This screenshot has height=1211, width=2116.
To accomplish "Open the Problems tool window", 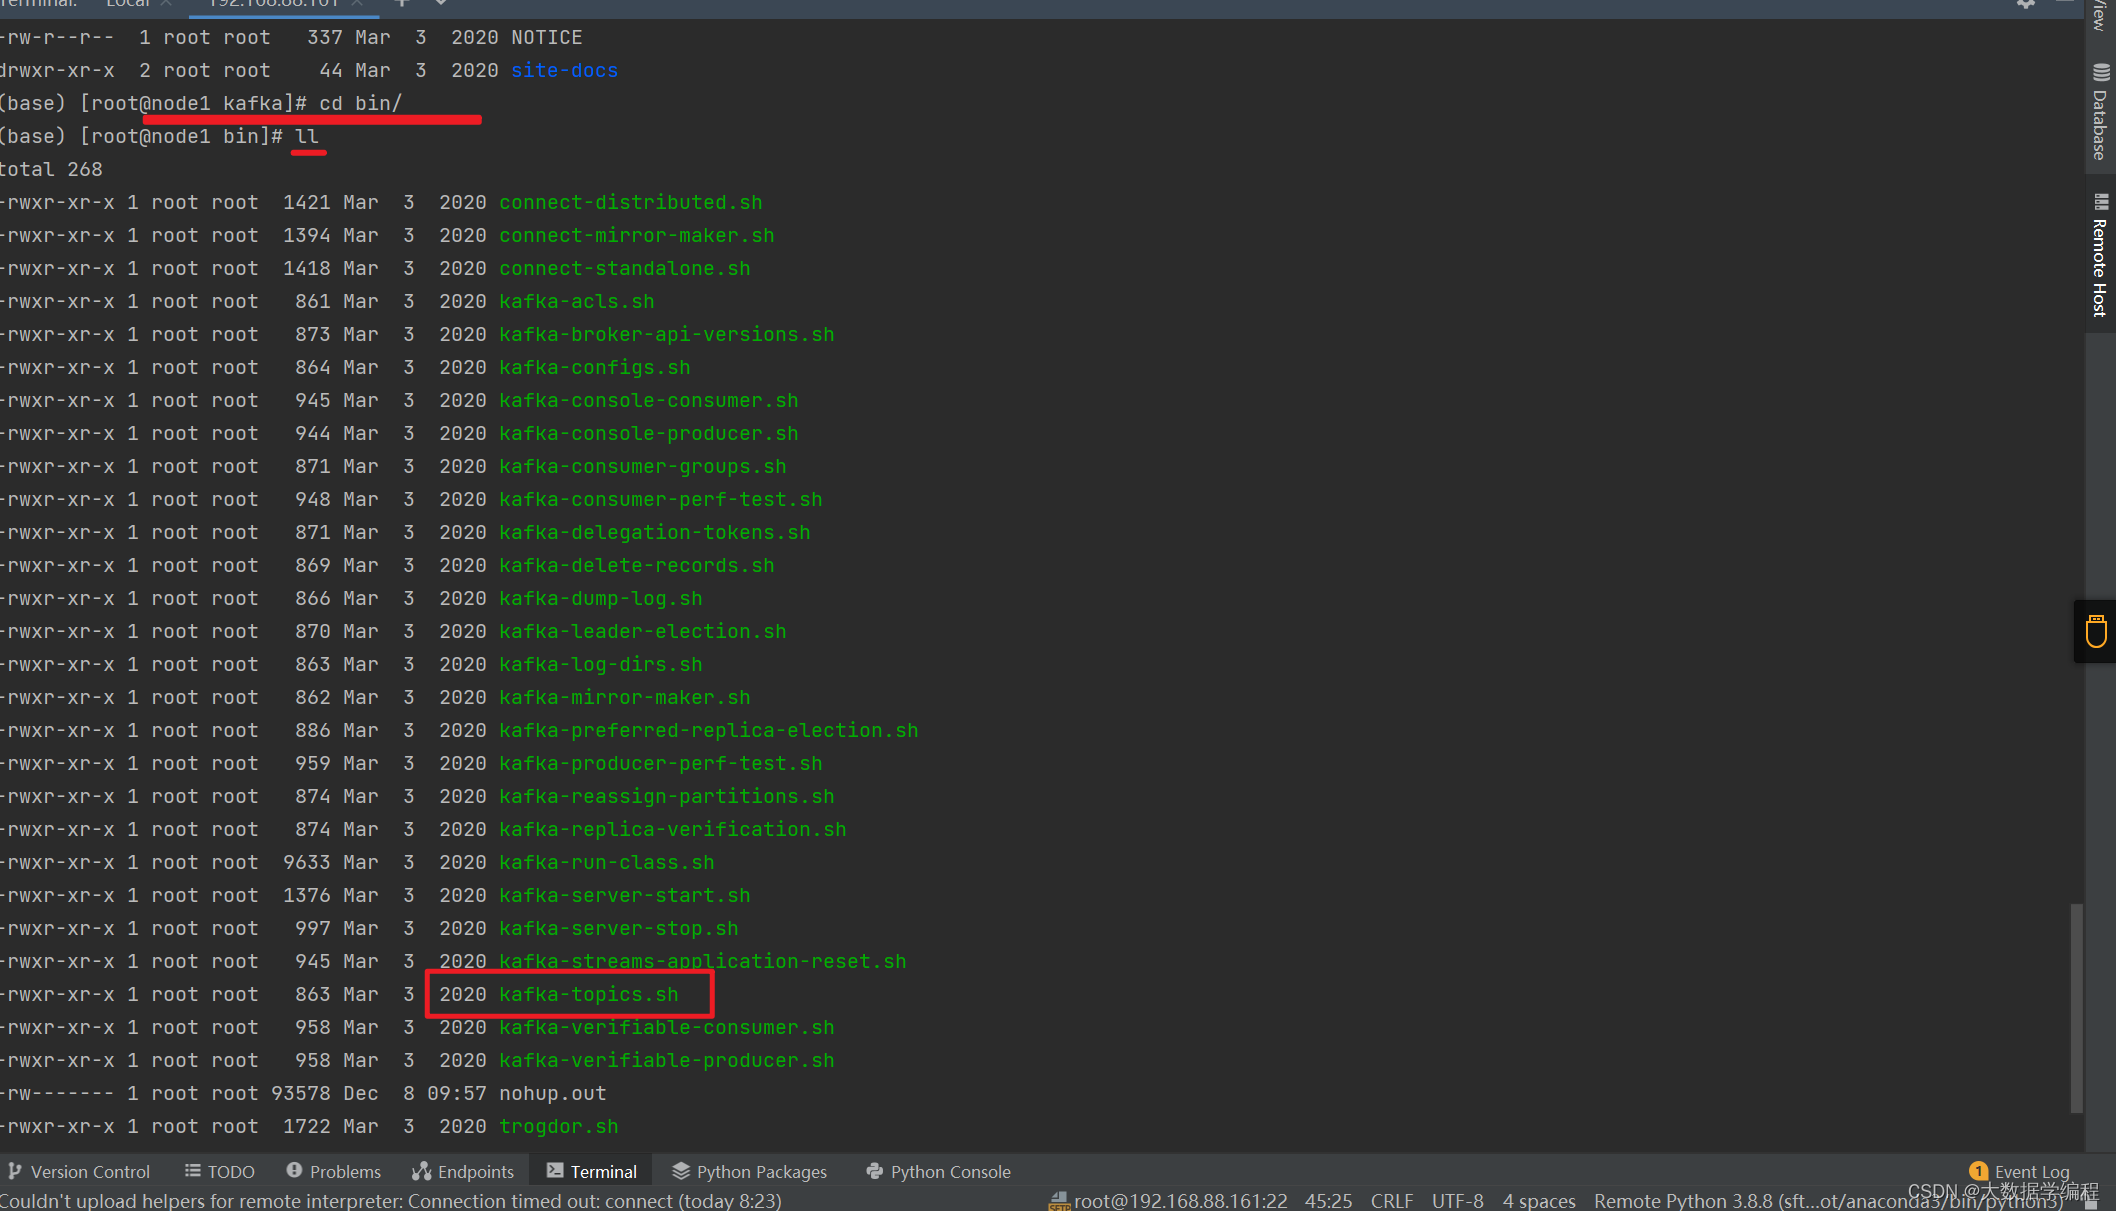I will pos(334,1171).
